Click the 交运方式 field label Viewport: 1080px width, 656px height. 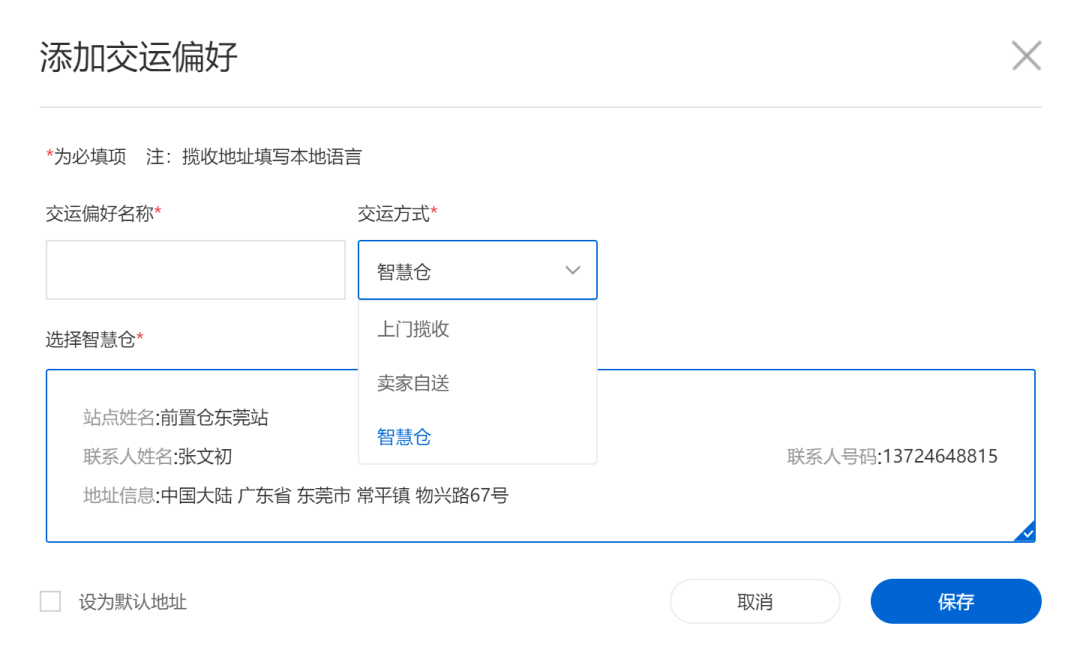click(x=394, y=213)
